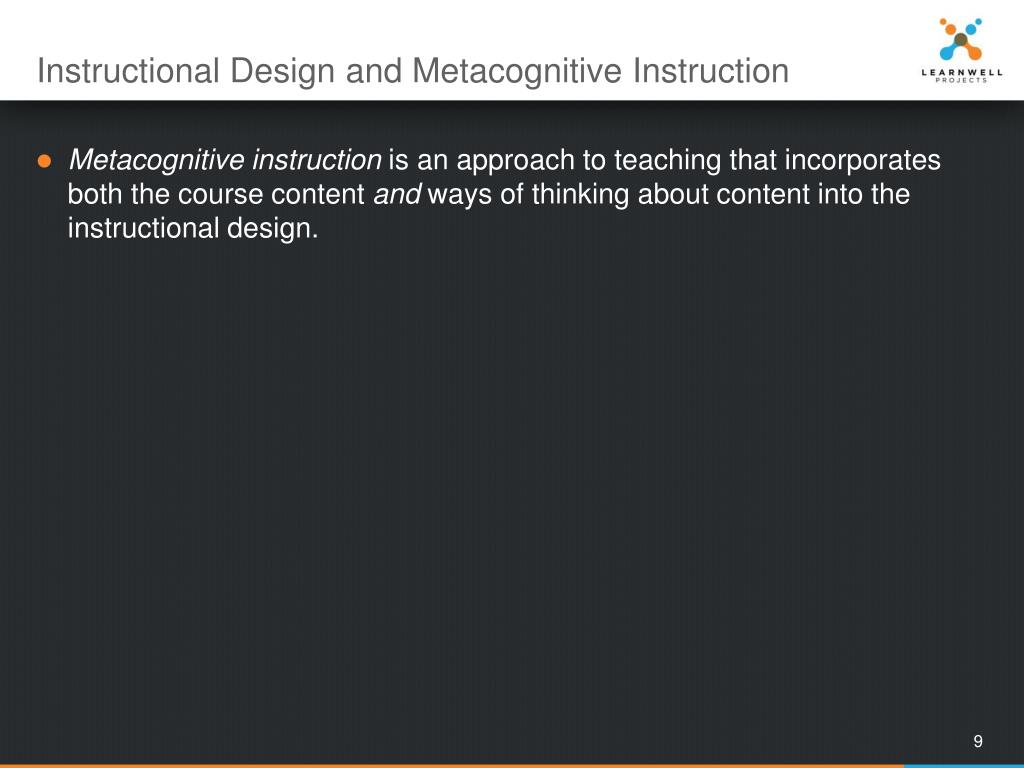
Task: Click the orange bullet point marker
Action: pos(44,161)
